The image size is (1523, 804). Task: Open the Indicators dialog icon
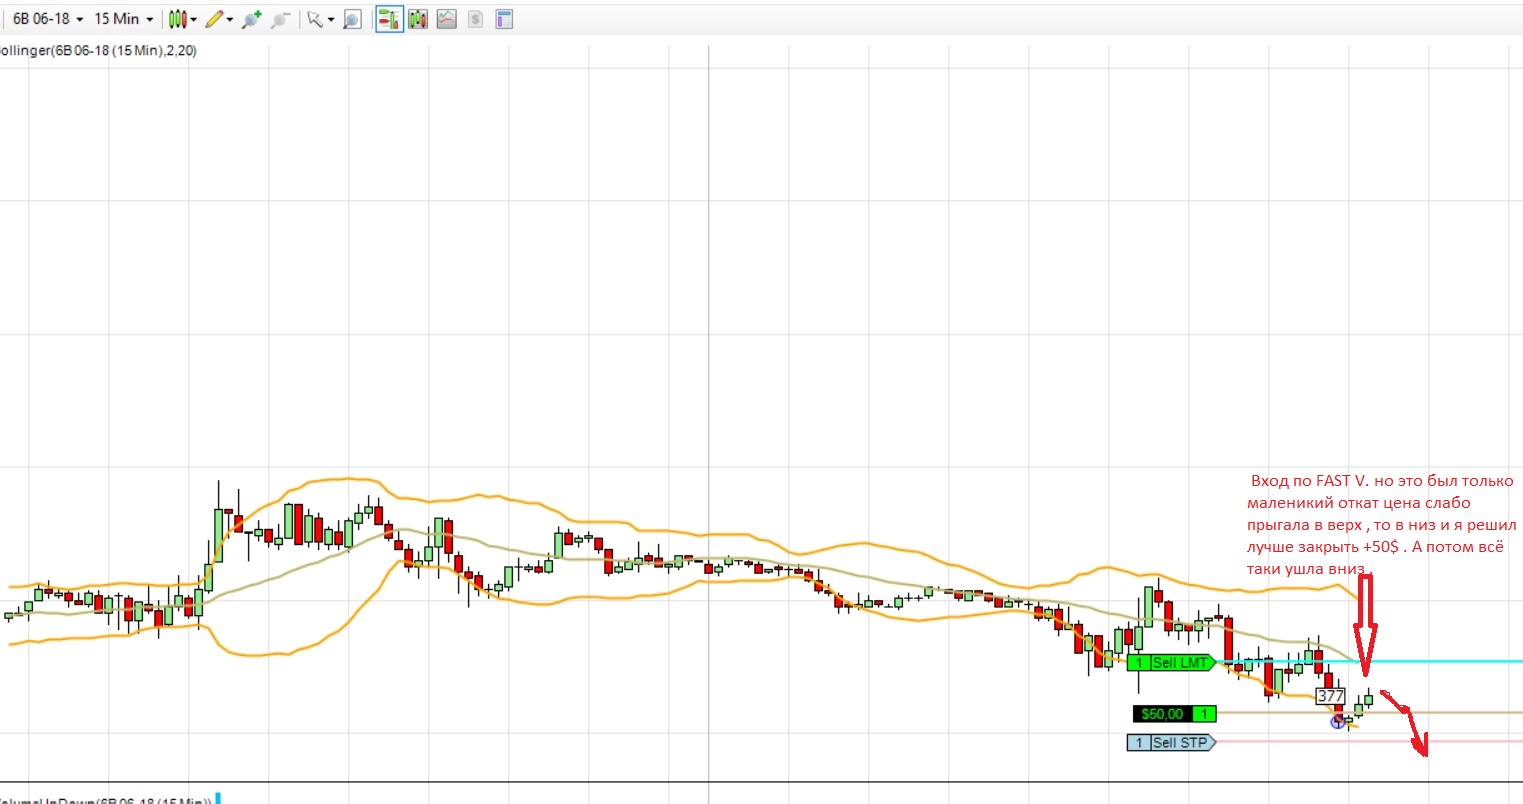(446, 19)
